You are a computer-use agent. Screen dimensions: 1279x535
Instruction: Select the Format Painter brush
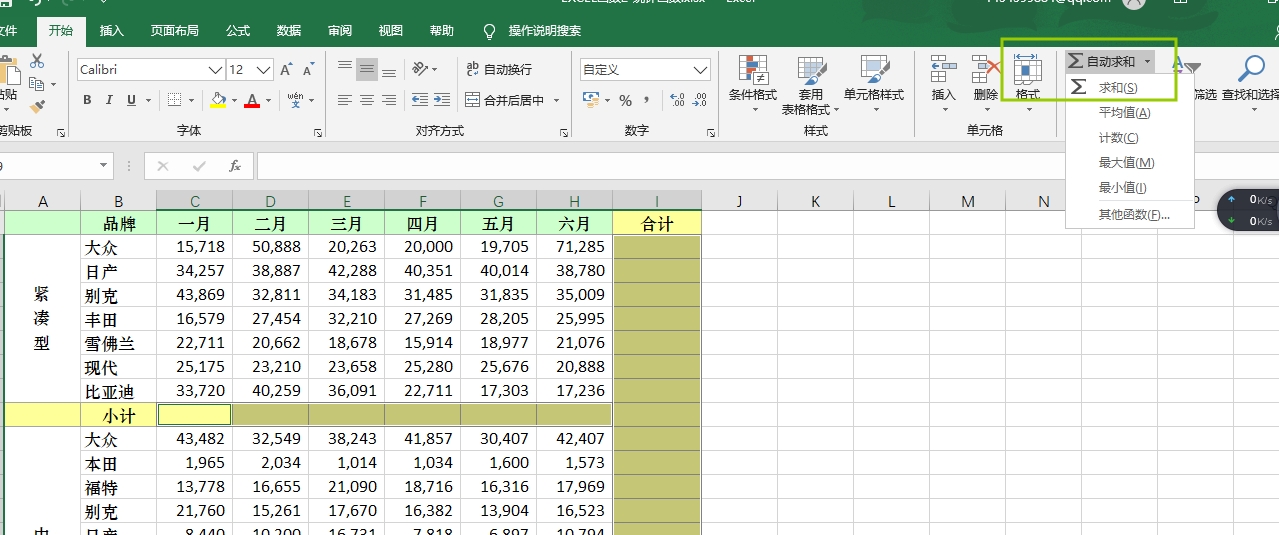pyautogui.click(x=37, y=106)
